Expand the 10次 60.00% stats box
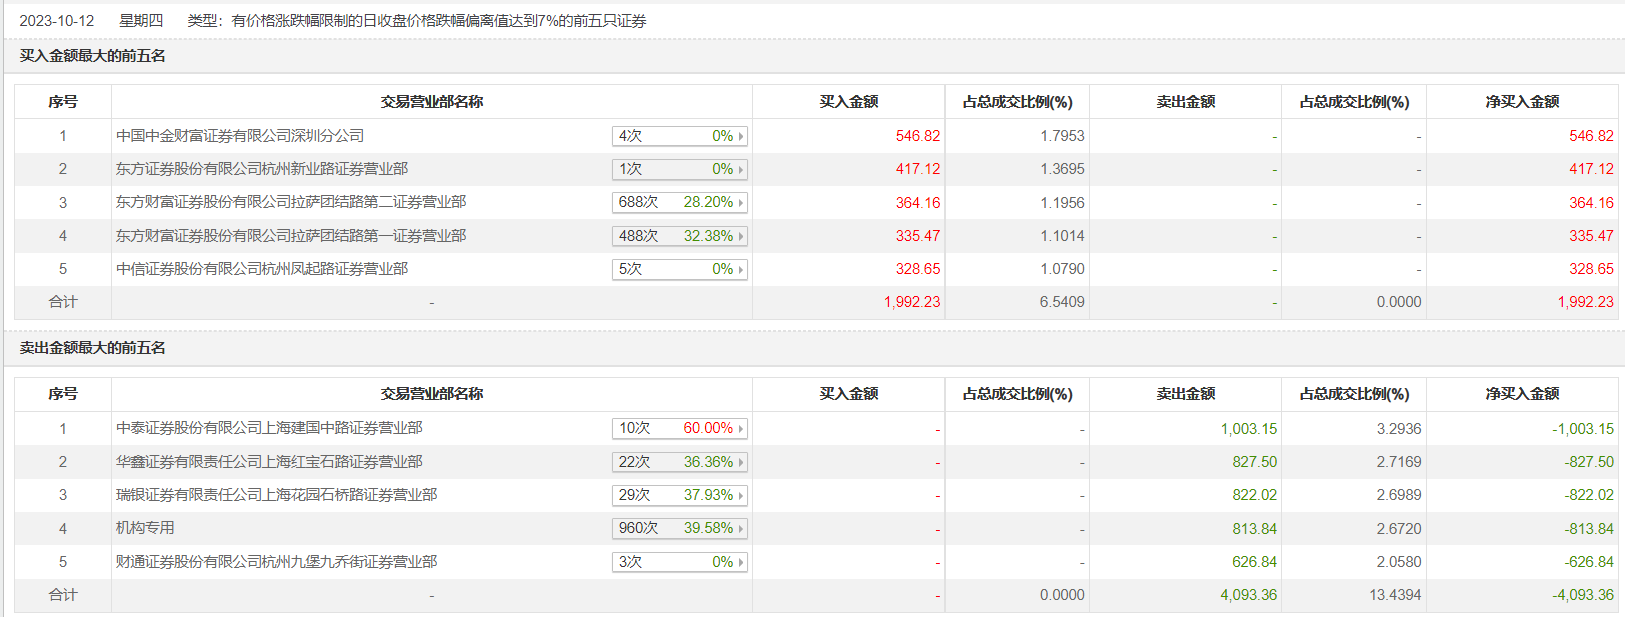 pyautogui.click(x=679, y=428)
